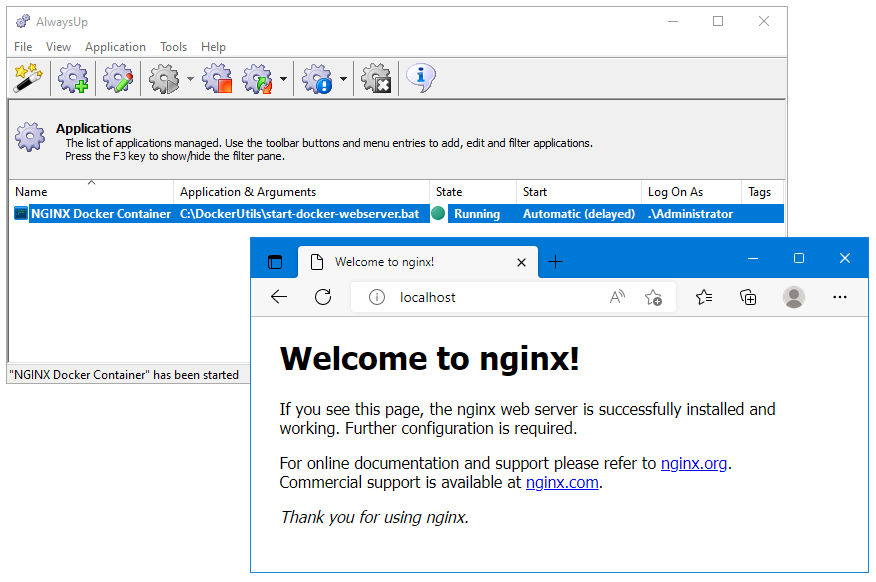876x582 pixels.
Task: Click the magic wand wizard toolbar icon
Action: 28,78
